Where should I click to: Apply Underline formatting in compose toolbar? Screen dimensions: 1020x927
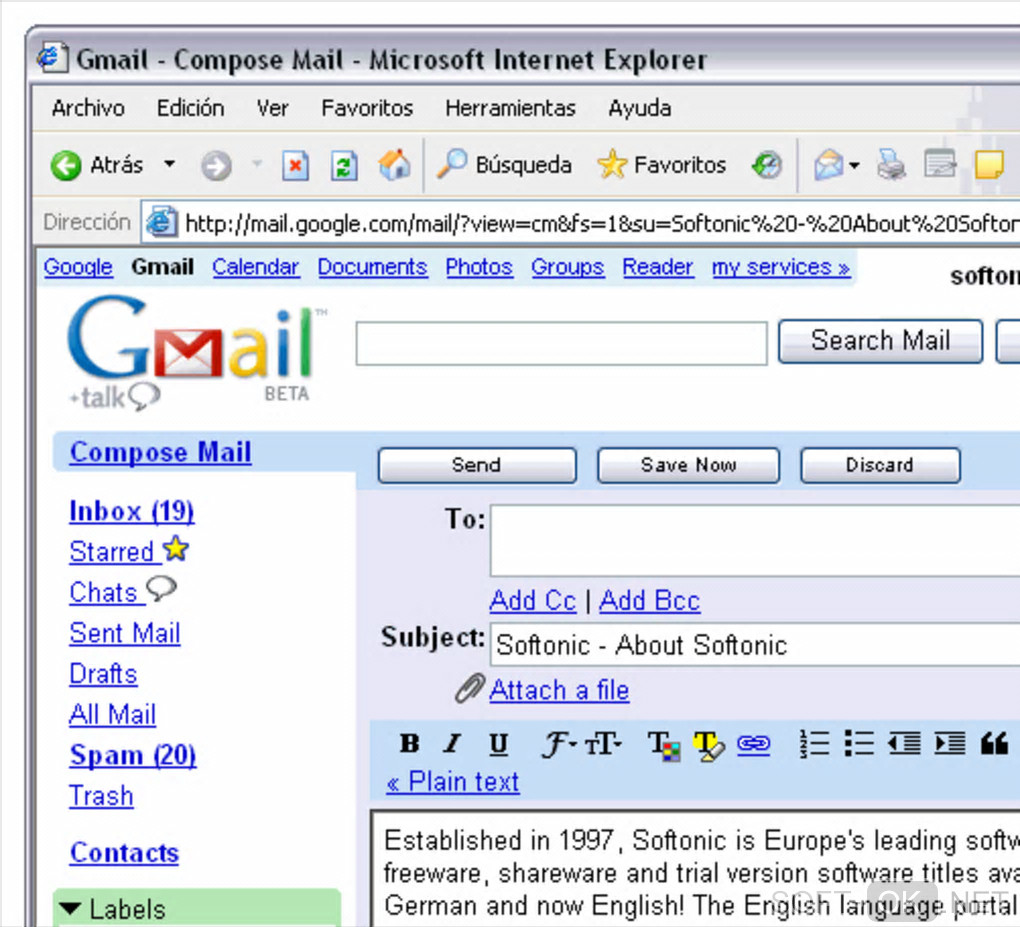coord(498,744)
